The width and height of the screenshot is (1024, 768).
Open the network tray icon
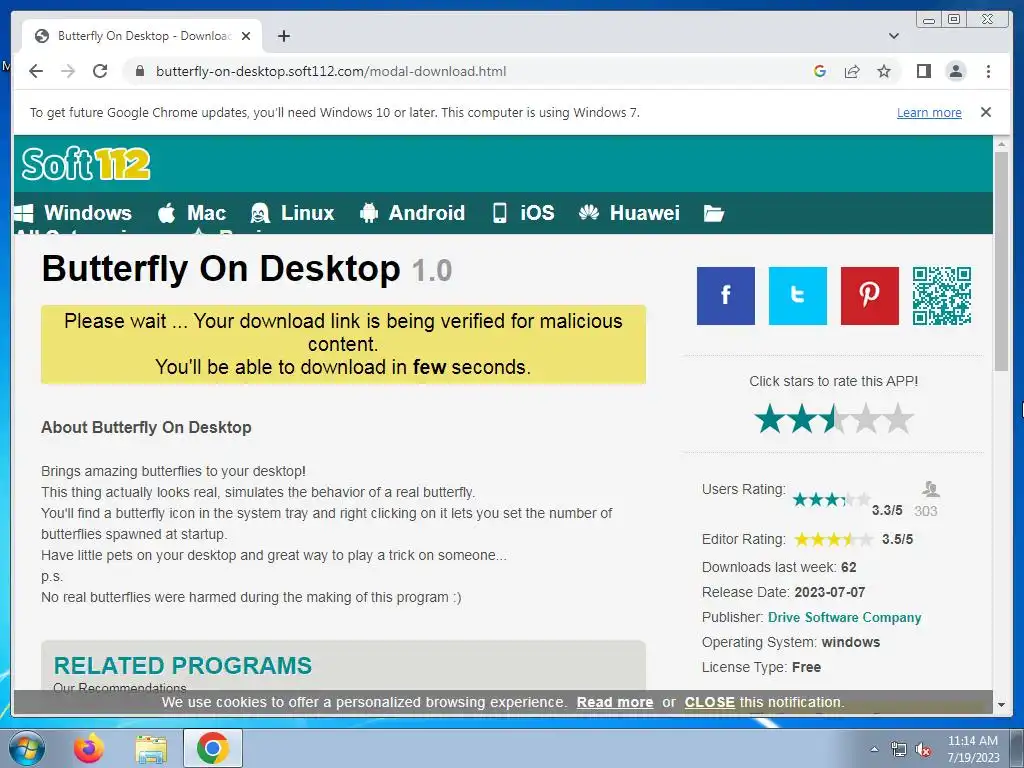(x=899, y=749)
